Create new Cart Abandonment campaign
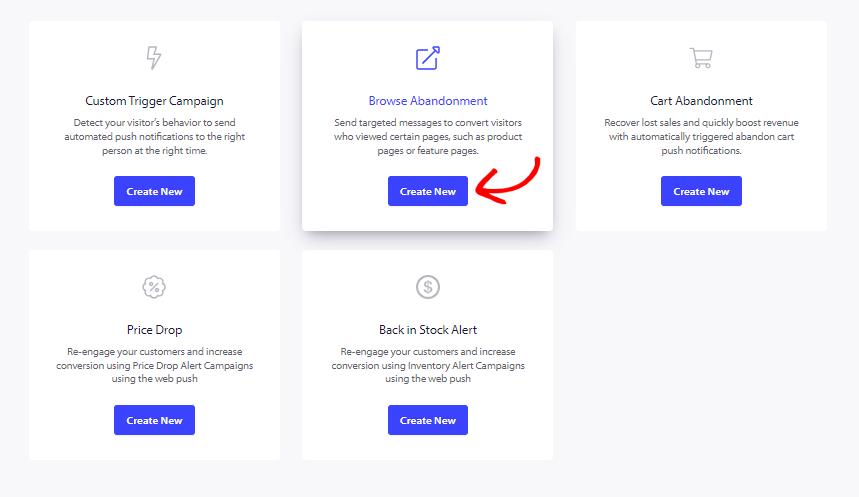This screenshot has width=859, height=497. (x=701, y=191)
